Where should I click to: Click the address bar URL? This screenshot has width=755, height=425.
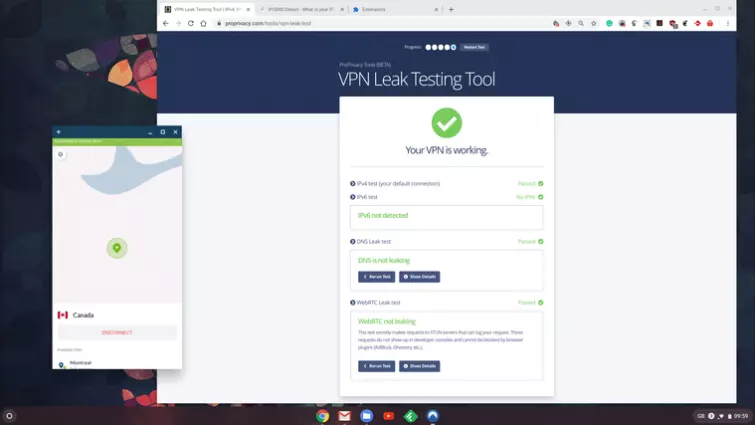[x=268, y=23]
